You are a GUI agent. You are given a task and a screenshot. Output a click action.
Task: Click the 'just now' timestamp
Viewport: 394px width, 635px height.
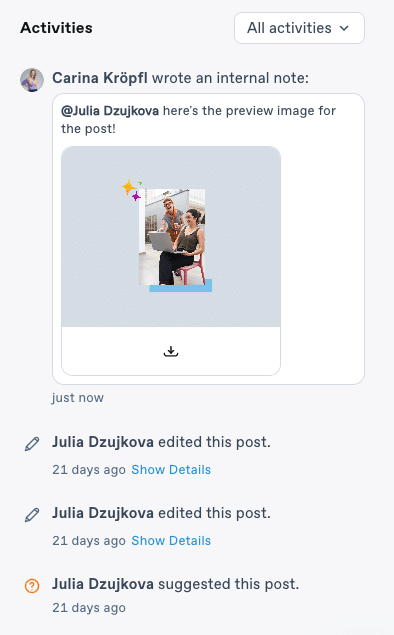[x=78, y=398]
